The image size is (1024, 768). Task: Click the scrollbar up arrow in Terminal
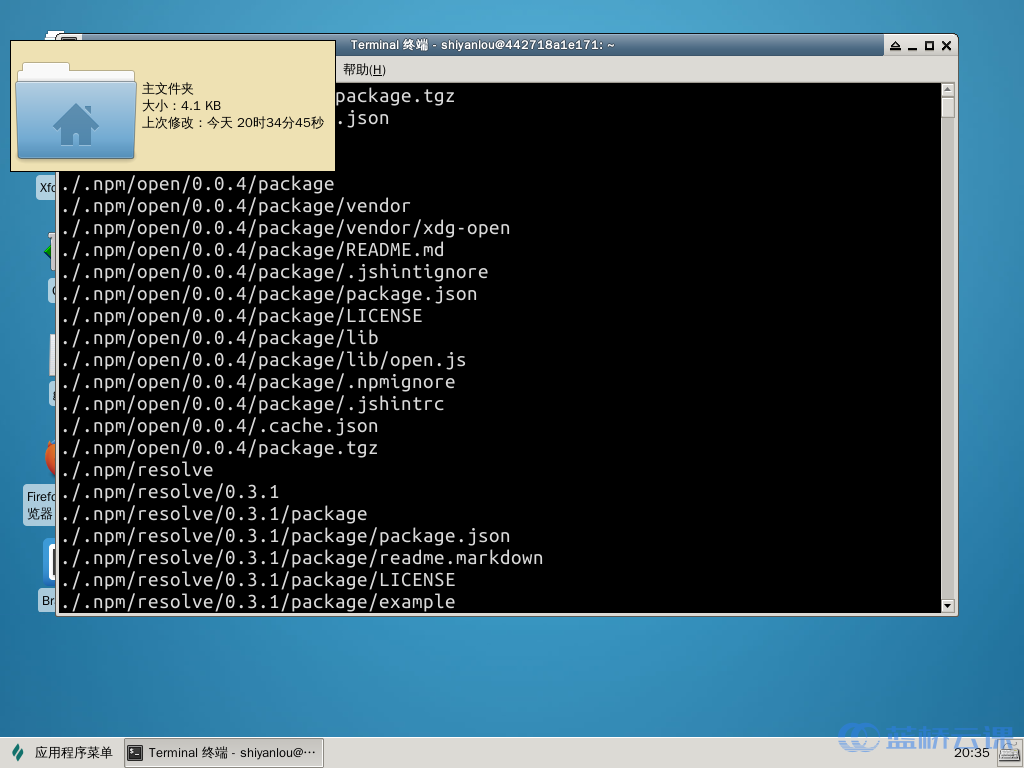pyautogui.click(x=947, y=88)
